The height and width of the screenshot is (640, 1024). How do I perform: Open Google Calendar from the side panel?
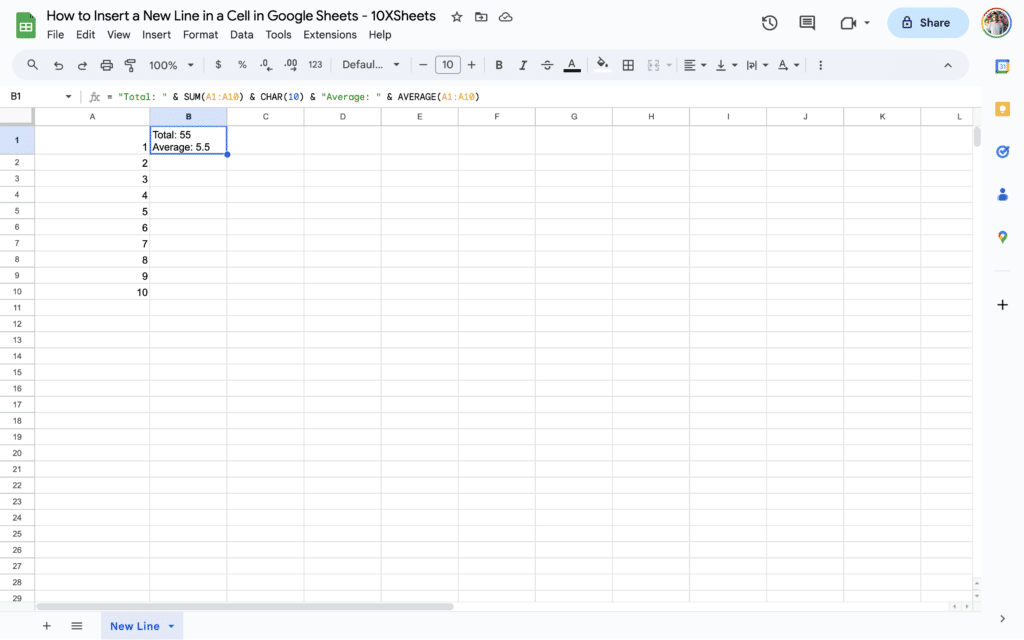[x=1003, y=66]
